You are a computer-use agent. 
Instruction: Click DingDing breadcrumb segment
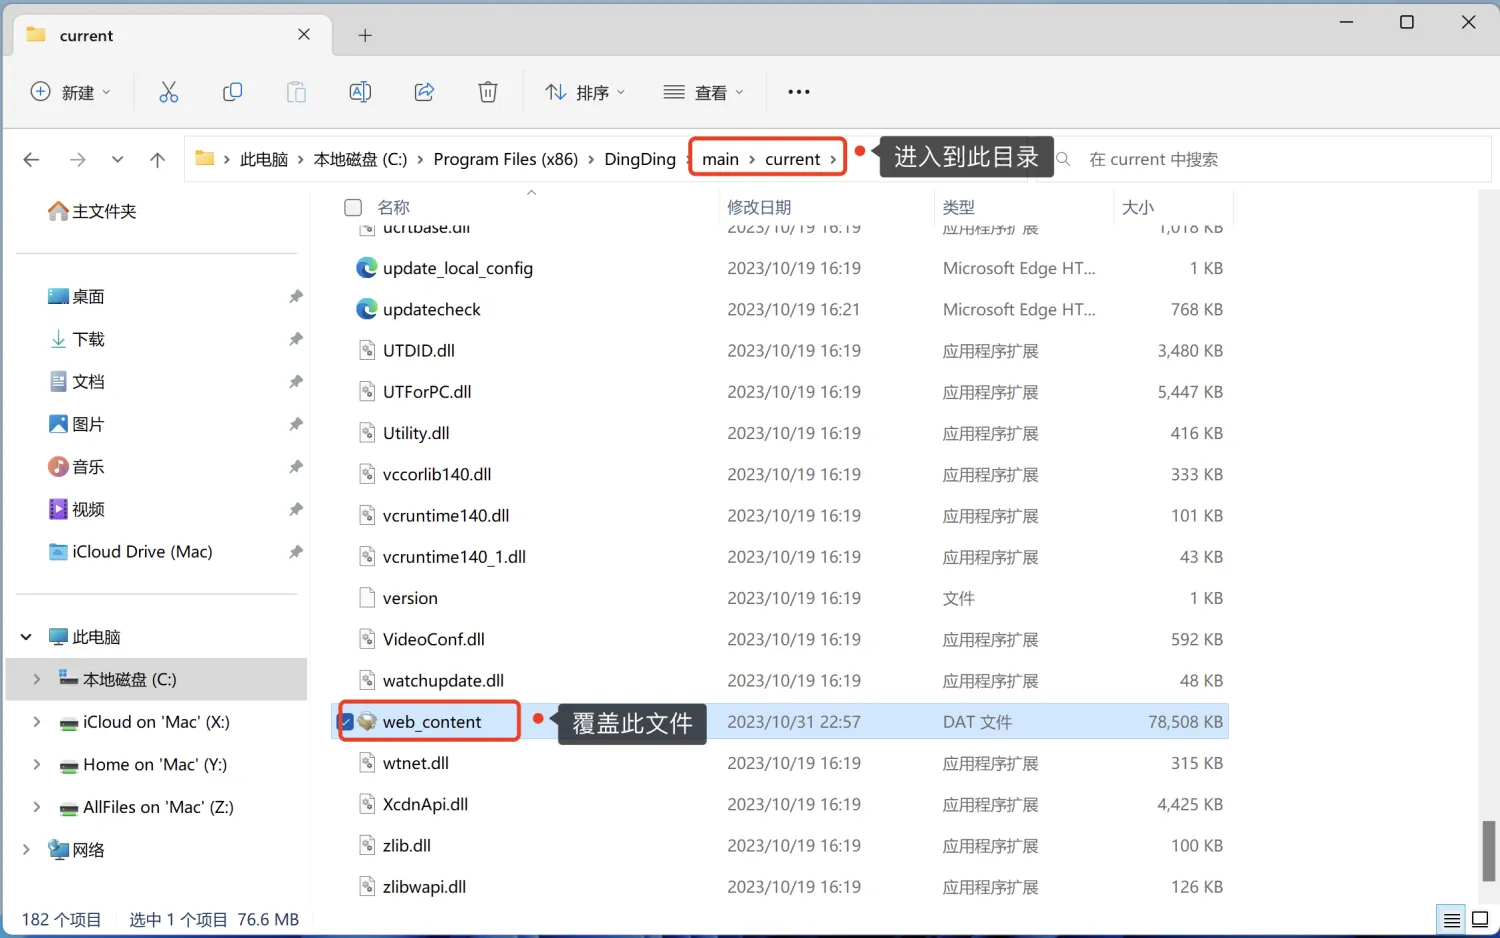click(640, 159)
